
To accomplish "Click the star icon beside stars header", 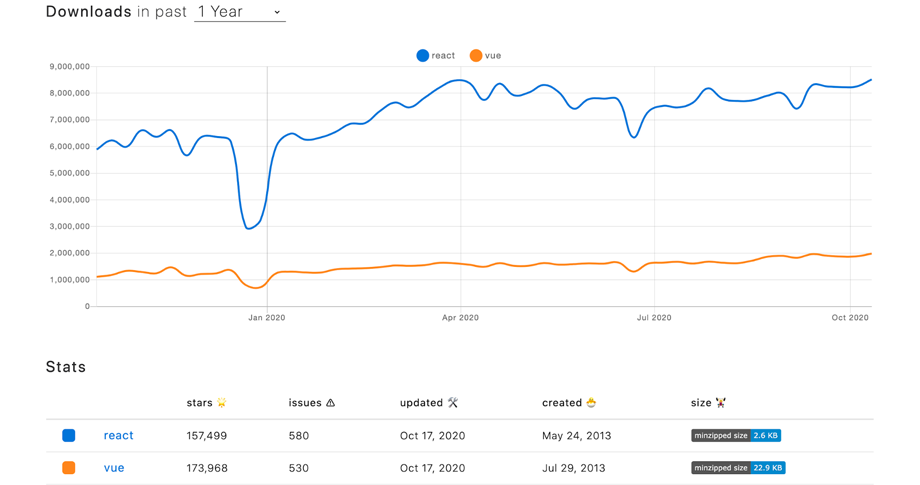I will pyautogui.click(x=222, y=403).
